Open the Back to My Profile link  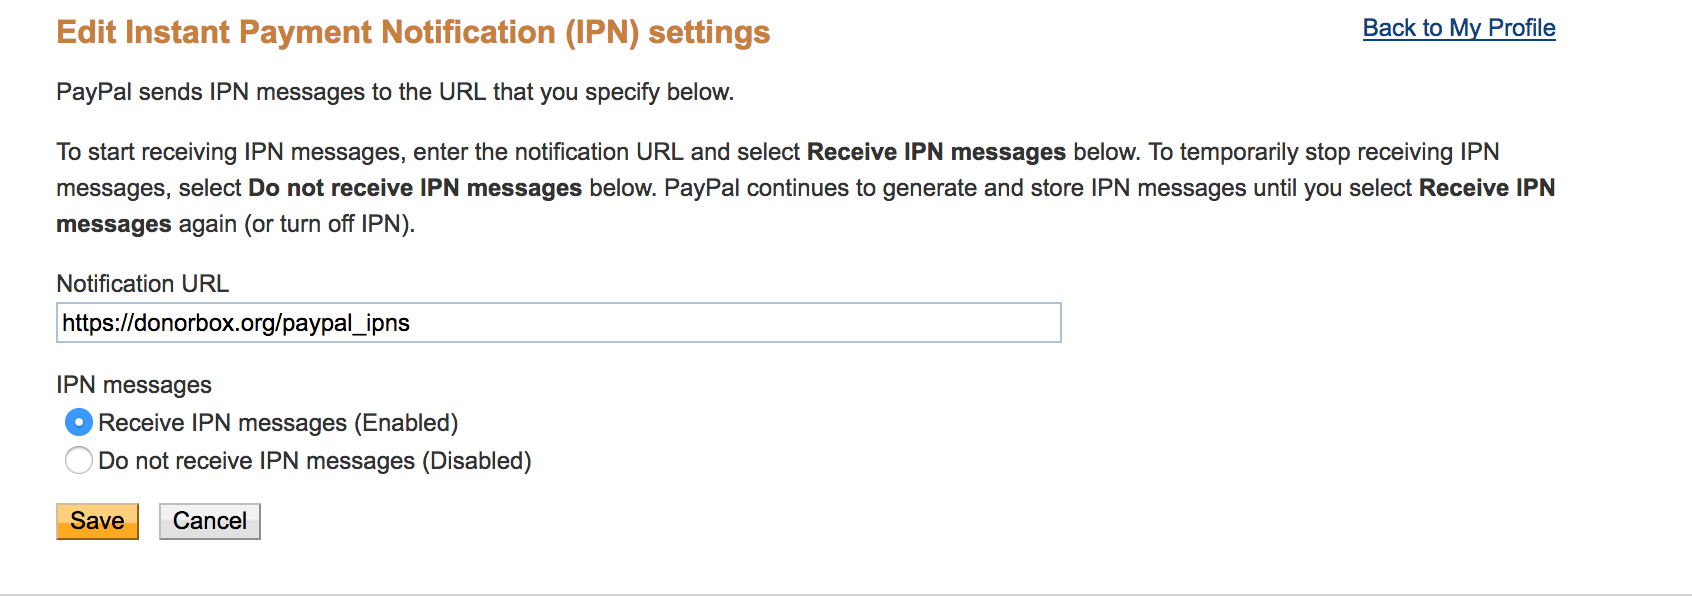[1458, 28]
